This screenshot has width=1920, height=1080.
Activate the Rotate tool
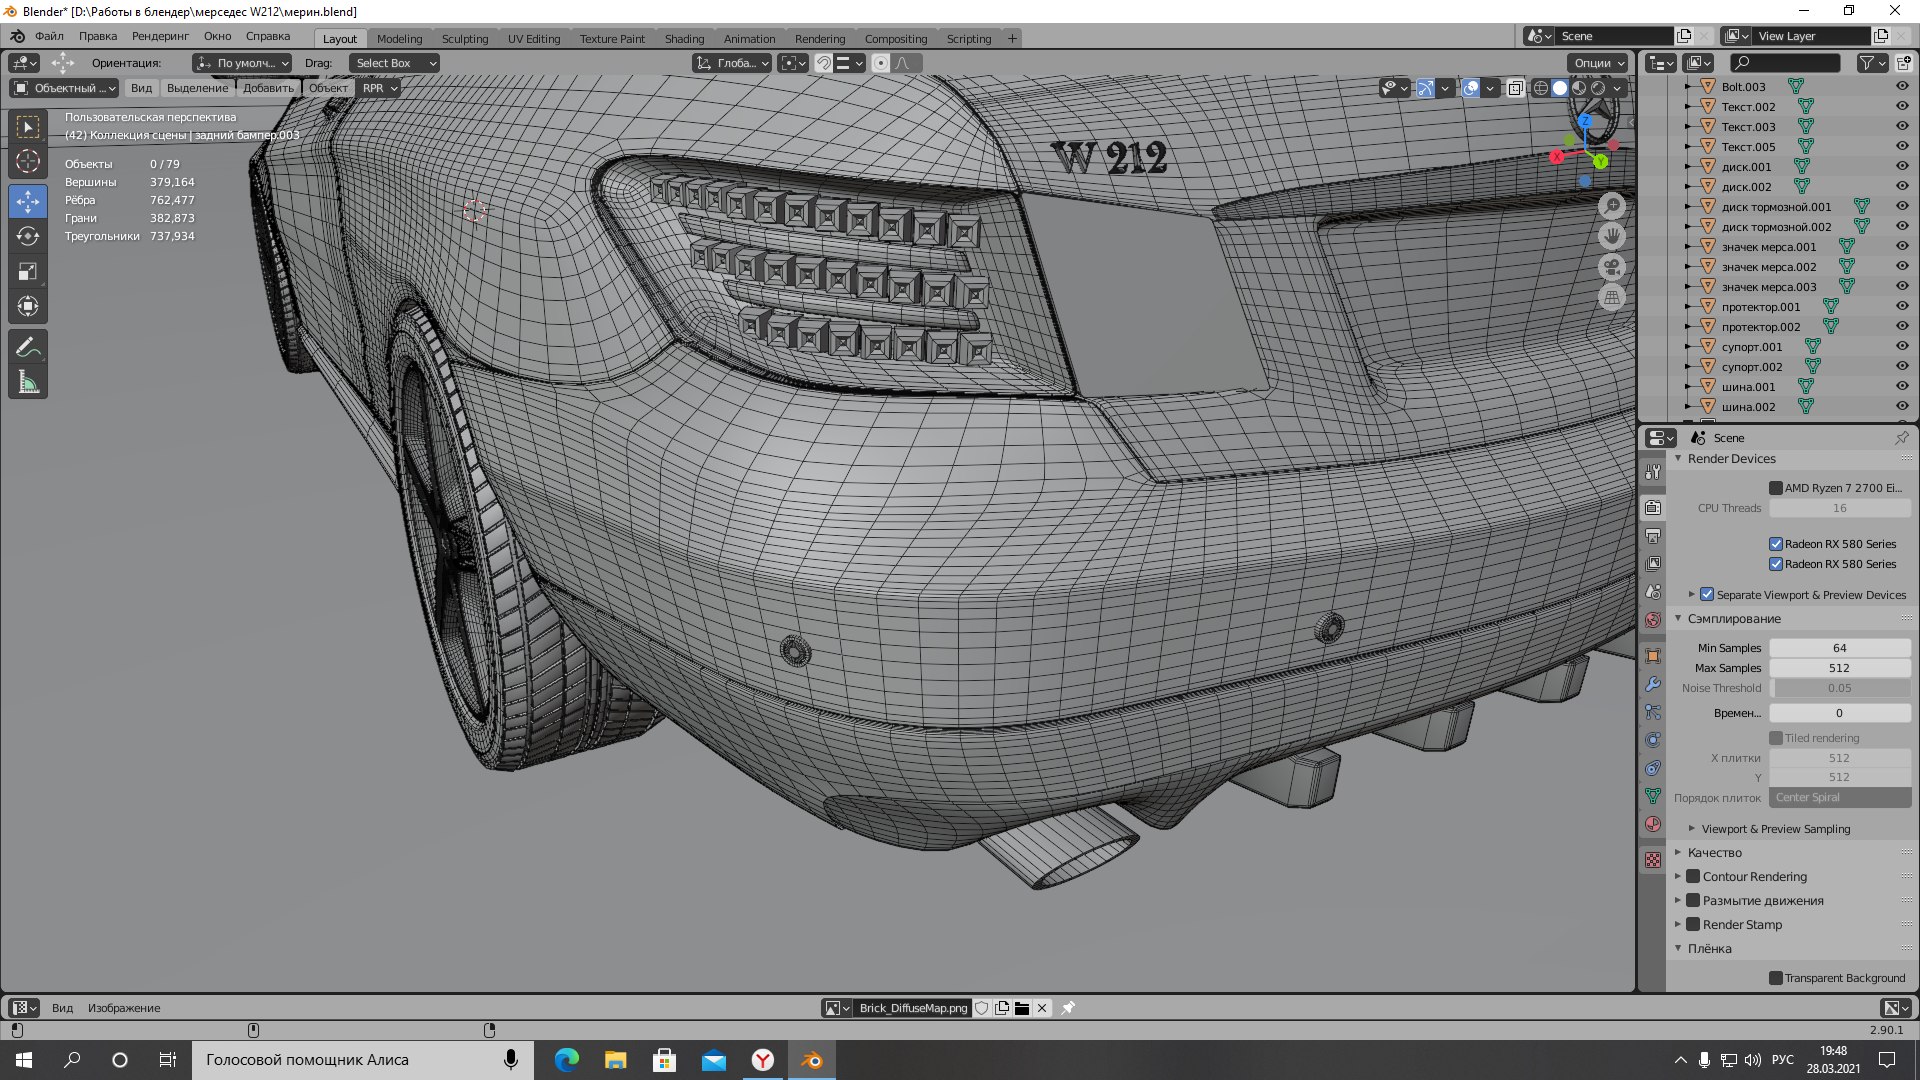pos(28,236)
